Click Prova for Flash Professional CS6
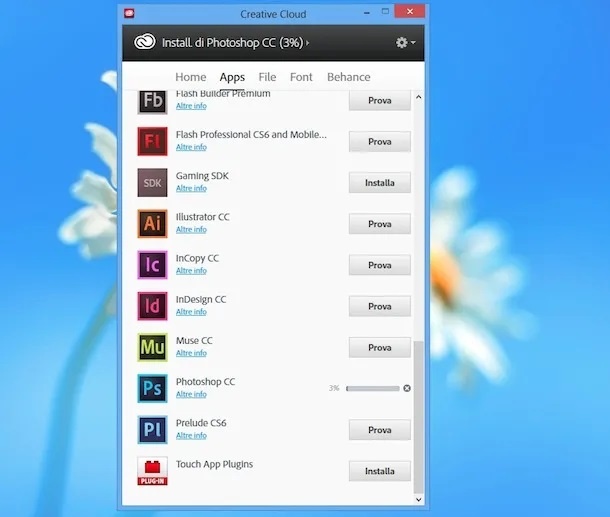Screen dimensions: 610x517 click(380, 142)
